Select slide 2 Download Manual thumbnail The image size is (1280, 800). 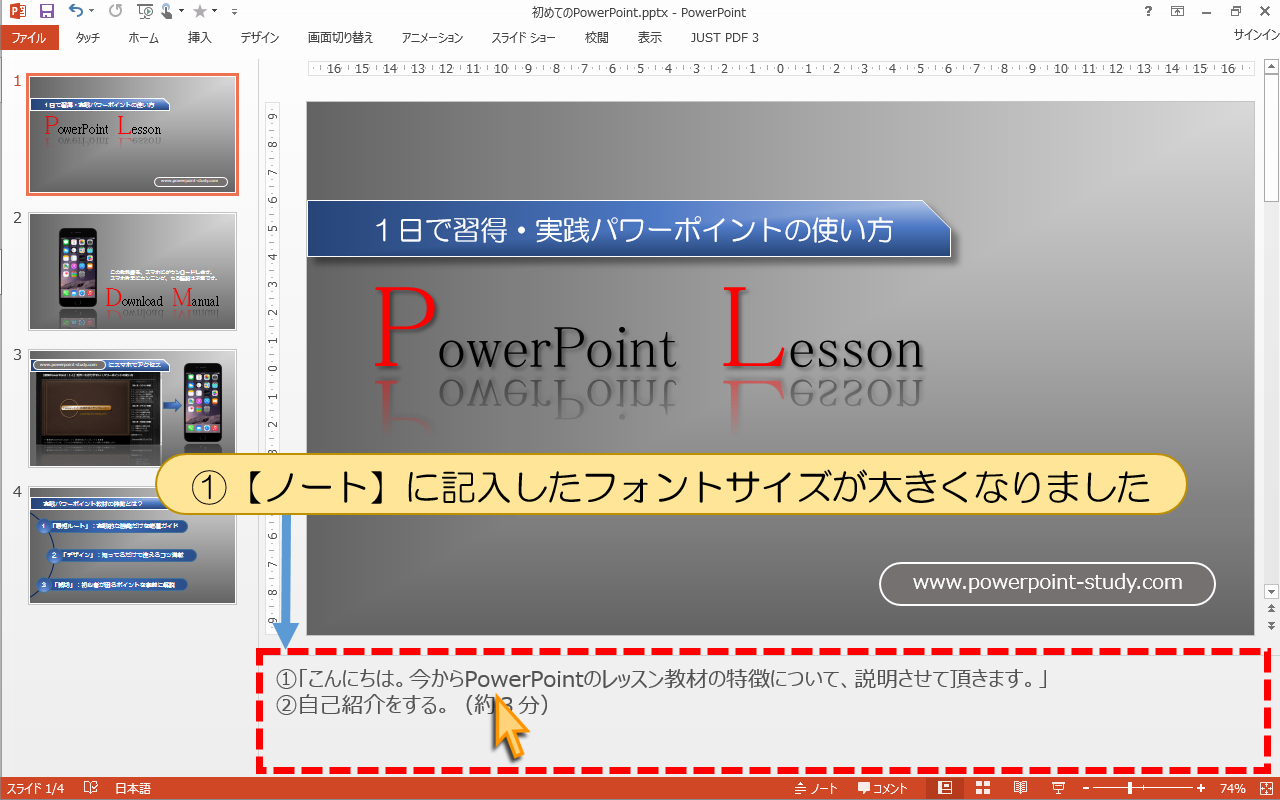(133, 271)
